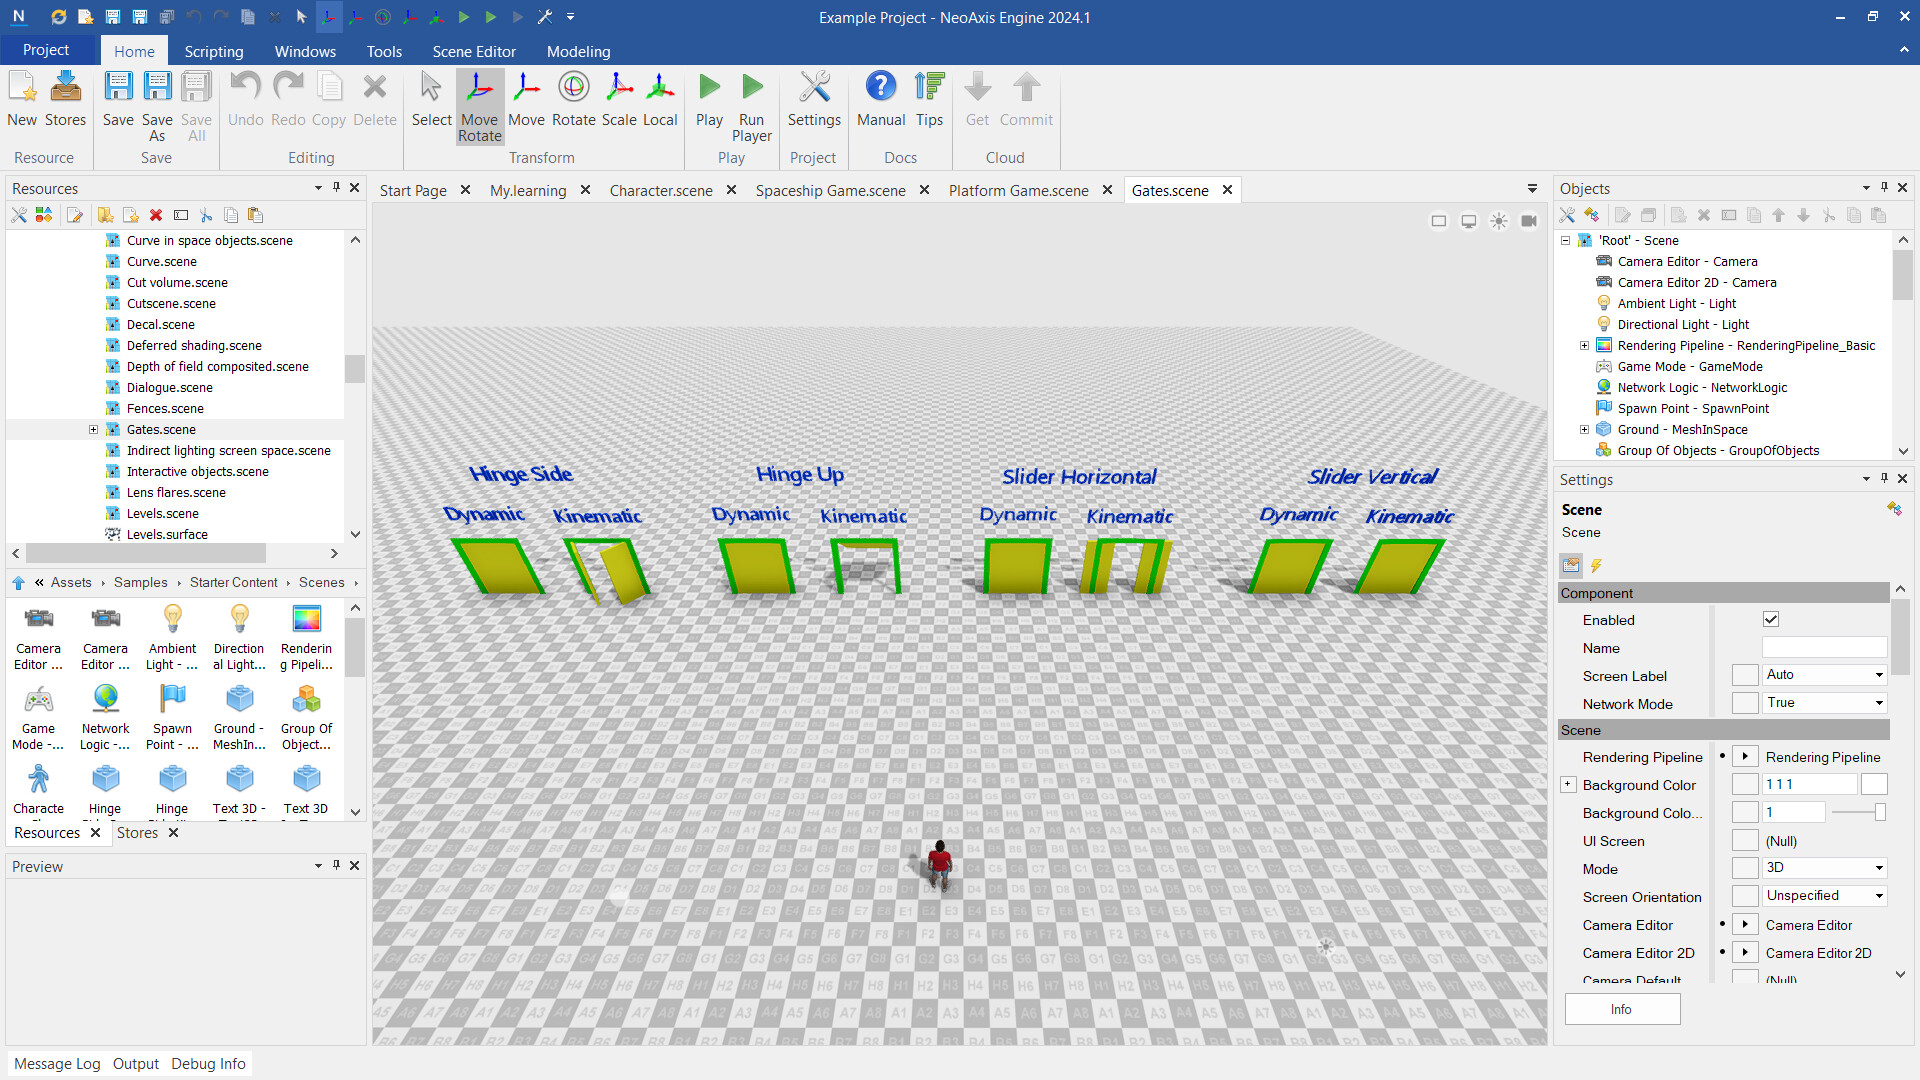The image size is (1920, 1080).
Task: Click the Info button
Action: 1621,1009
